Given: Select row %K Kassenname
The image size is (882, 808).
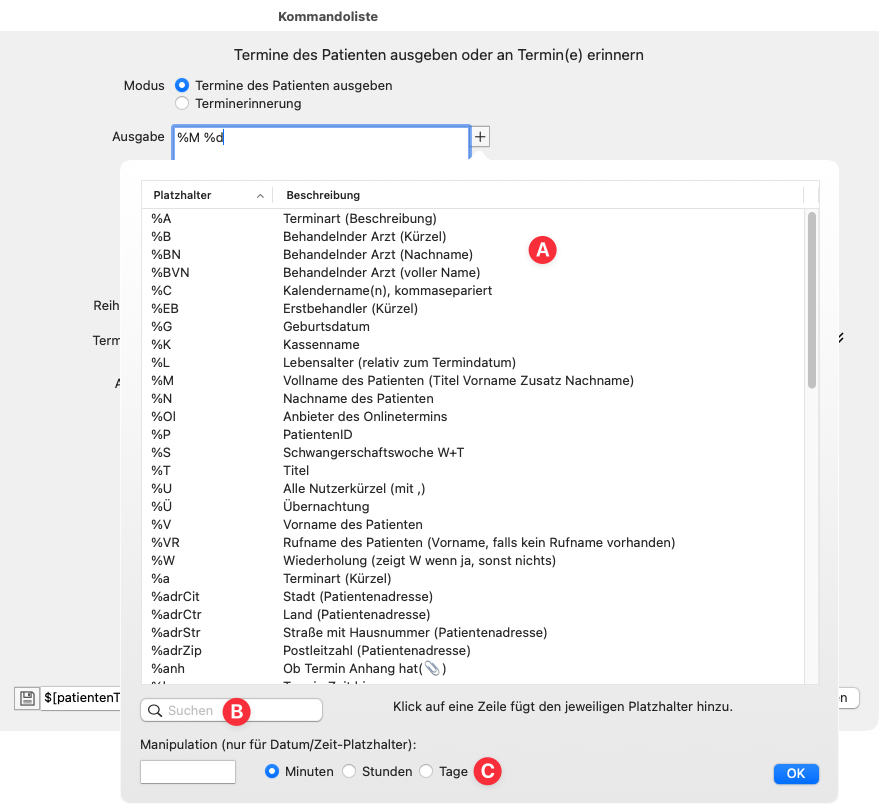Looking at the screenshot, I should click(474, 344).
